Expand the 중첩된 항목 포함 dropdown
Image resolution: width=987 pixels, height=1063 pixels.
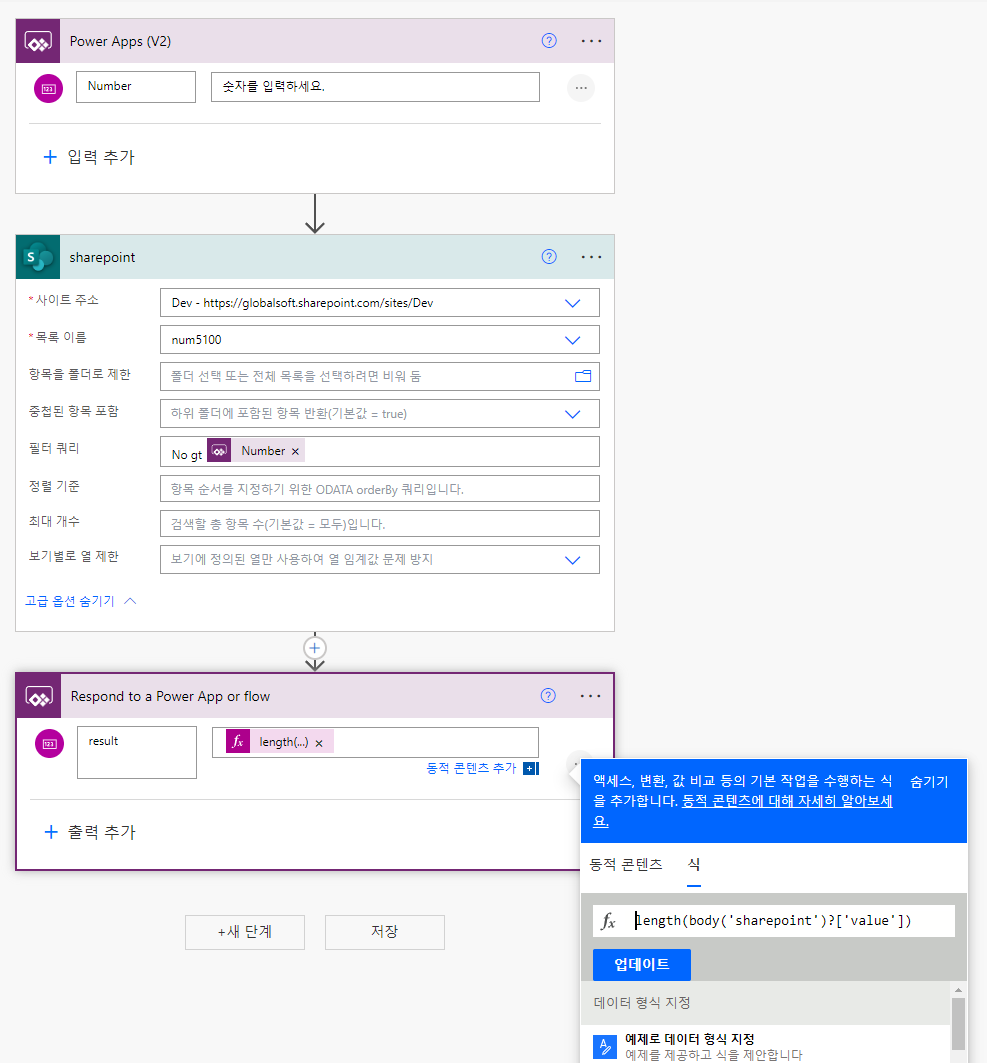[573, 414]
